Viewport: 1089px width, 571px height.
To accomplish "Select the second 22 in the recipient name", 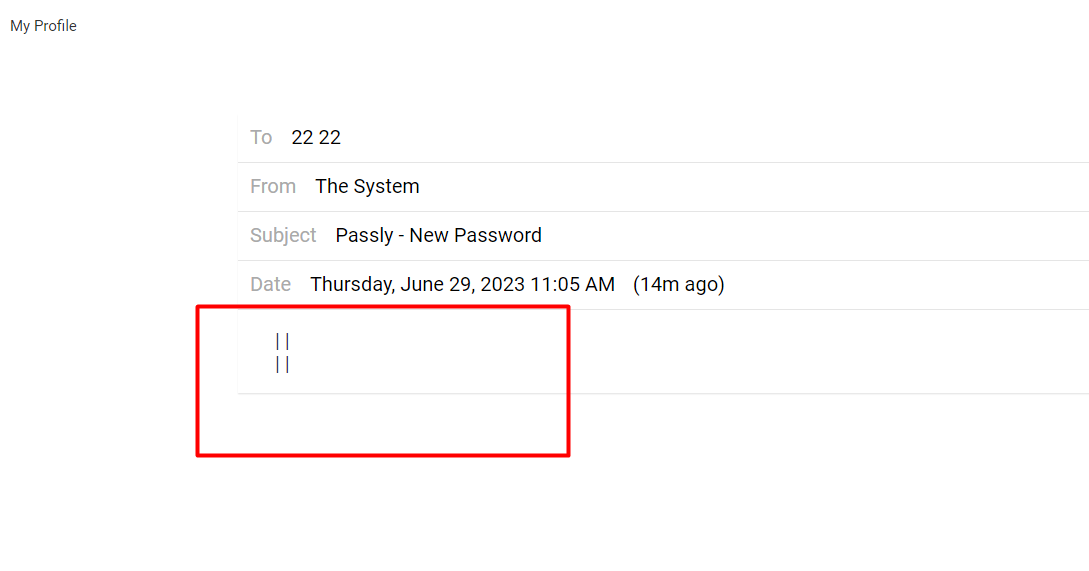I will (330, 138).
